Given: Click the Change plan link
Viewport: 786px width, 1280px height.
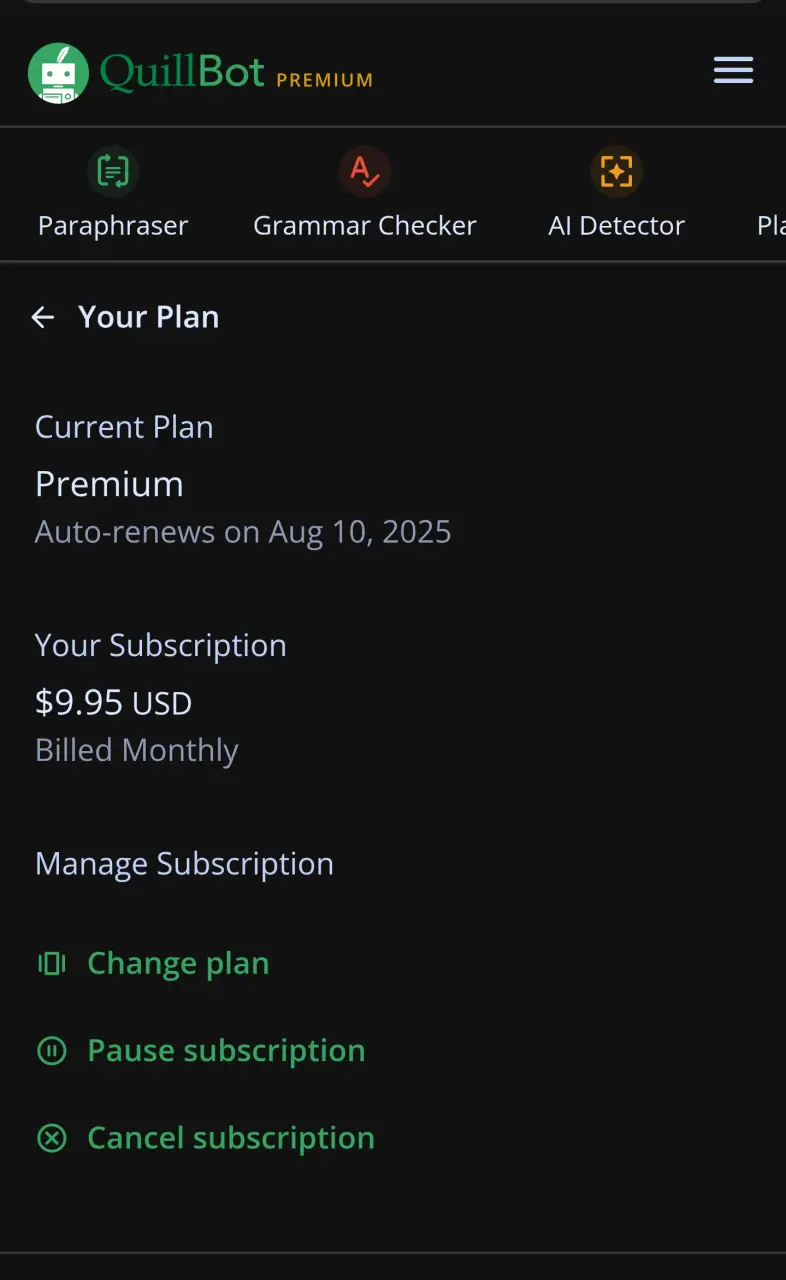Looking at the screenshot, I should point(178,963).
